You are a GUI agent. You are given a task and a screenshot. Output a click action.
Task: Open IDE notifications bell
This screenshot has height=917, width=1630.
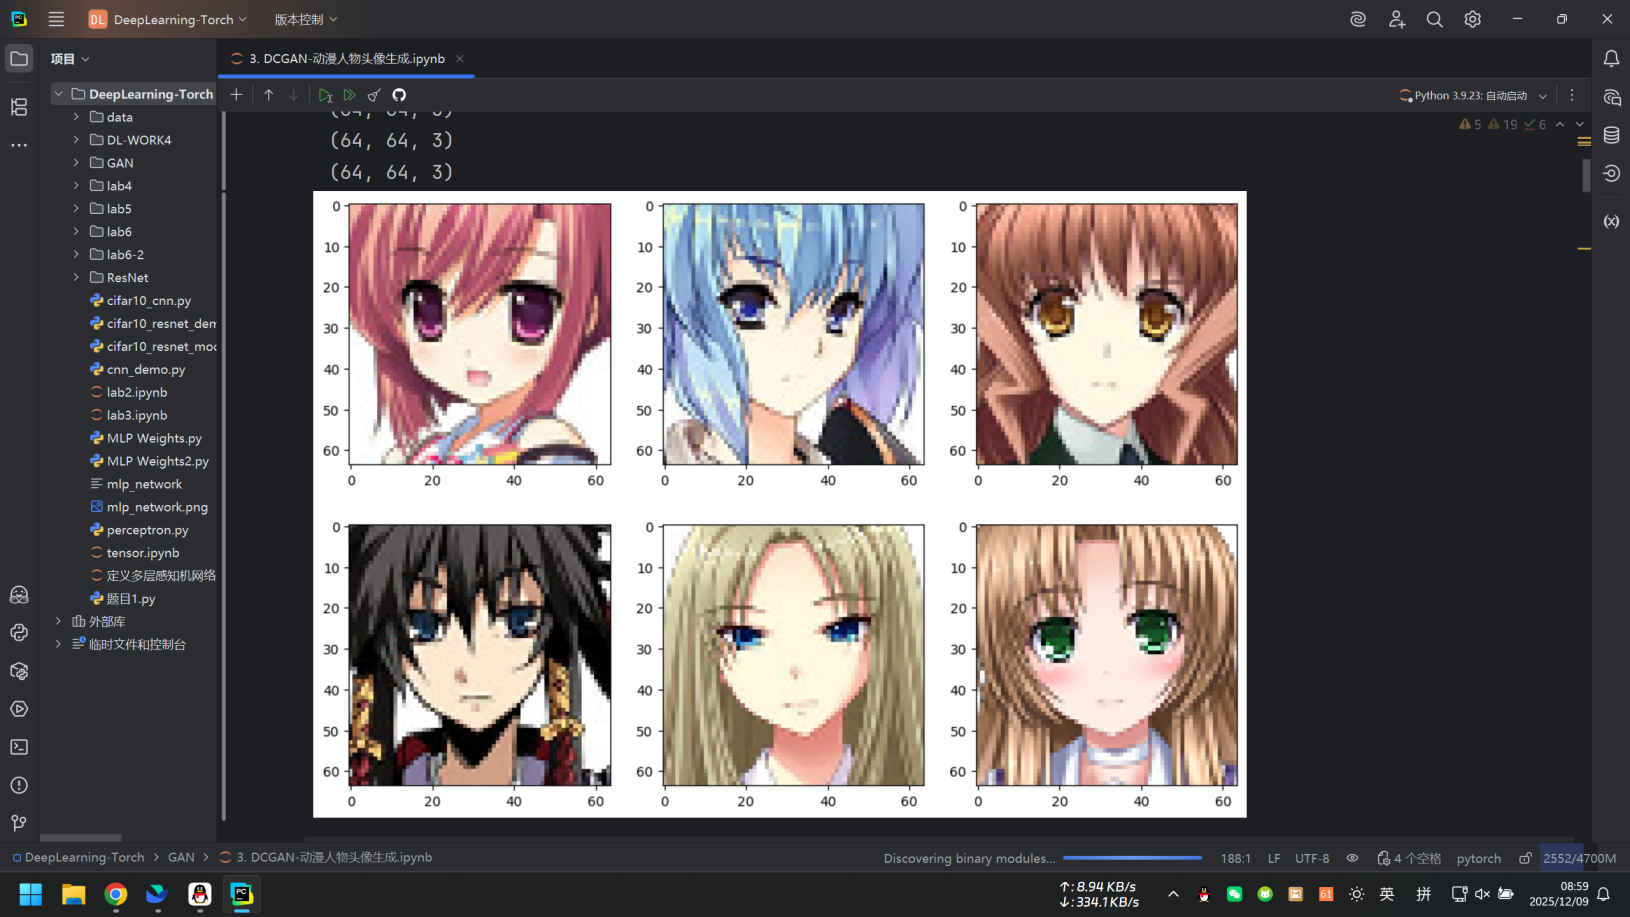(1611, 59)
